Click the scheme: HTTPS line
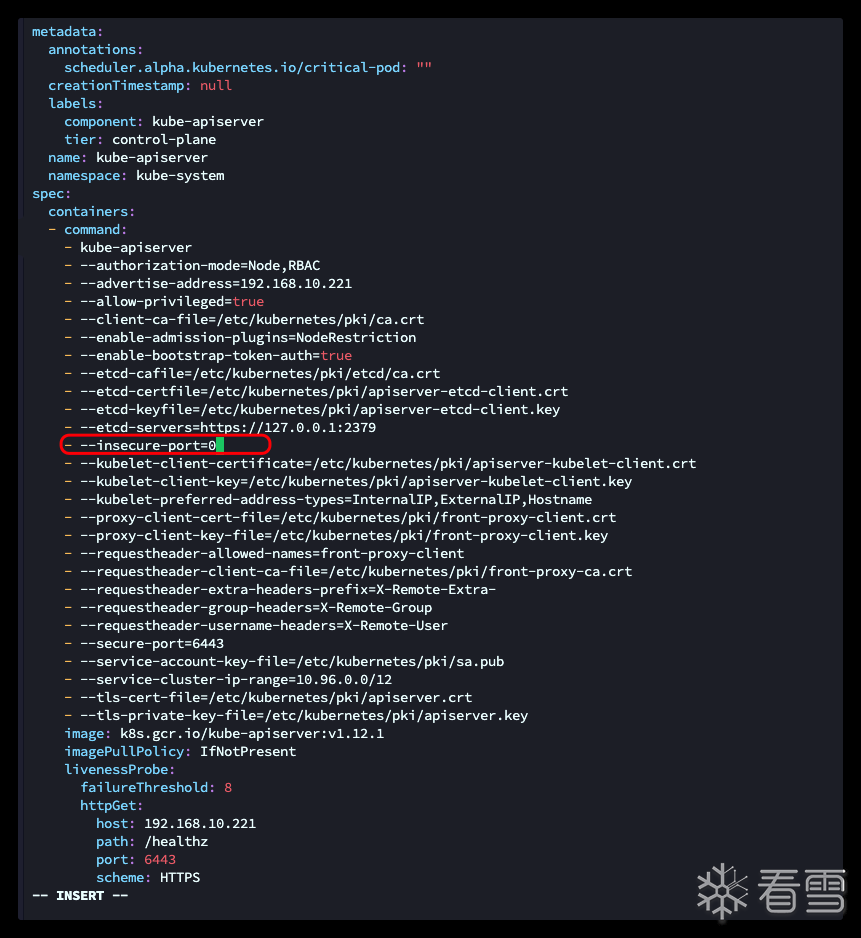861x938 pixels. pyautogui.click(x=148, y=877)
